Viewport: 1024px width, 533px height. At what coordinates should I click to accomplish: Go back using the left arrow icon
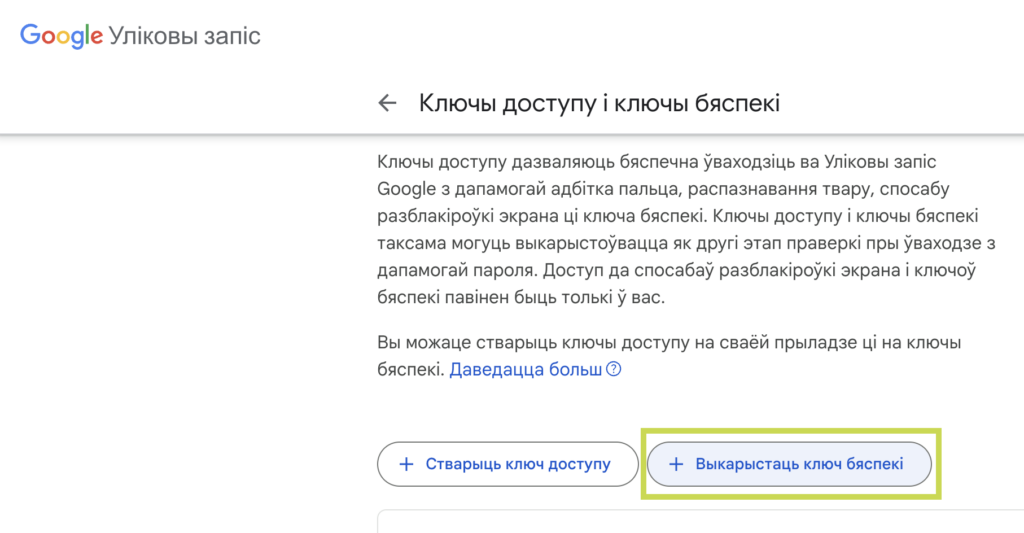[387, 103]
